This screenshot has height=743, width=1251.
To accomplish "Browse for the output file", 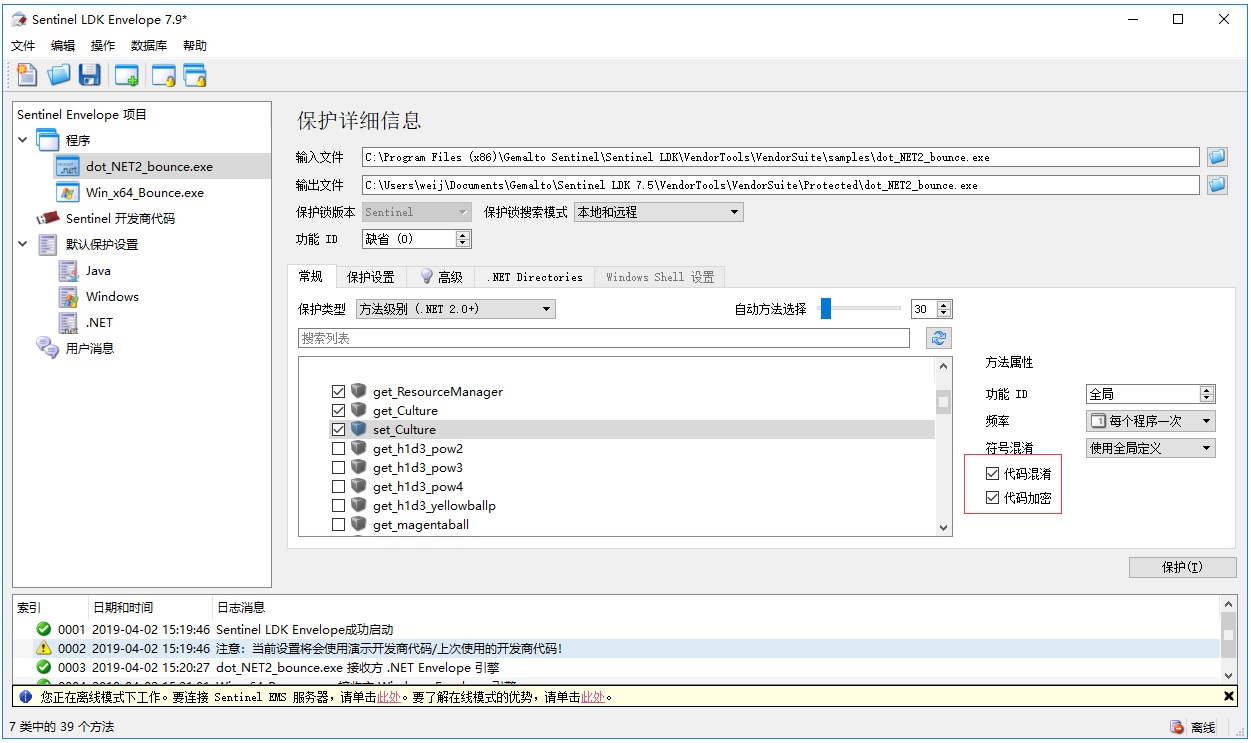I will click(1217, 185).
